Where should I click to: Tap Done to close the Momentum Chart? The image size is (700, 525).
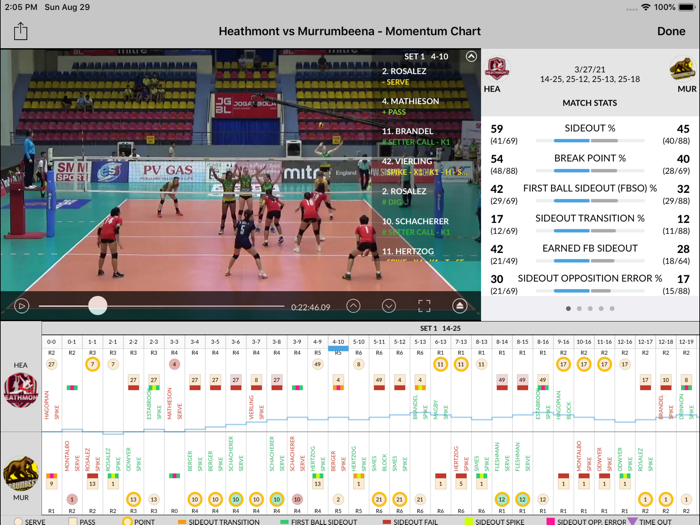[x=671, y=31]
